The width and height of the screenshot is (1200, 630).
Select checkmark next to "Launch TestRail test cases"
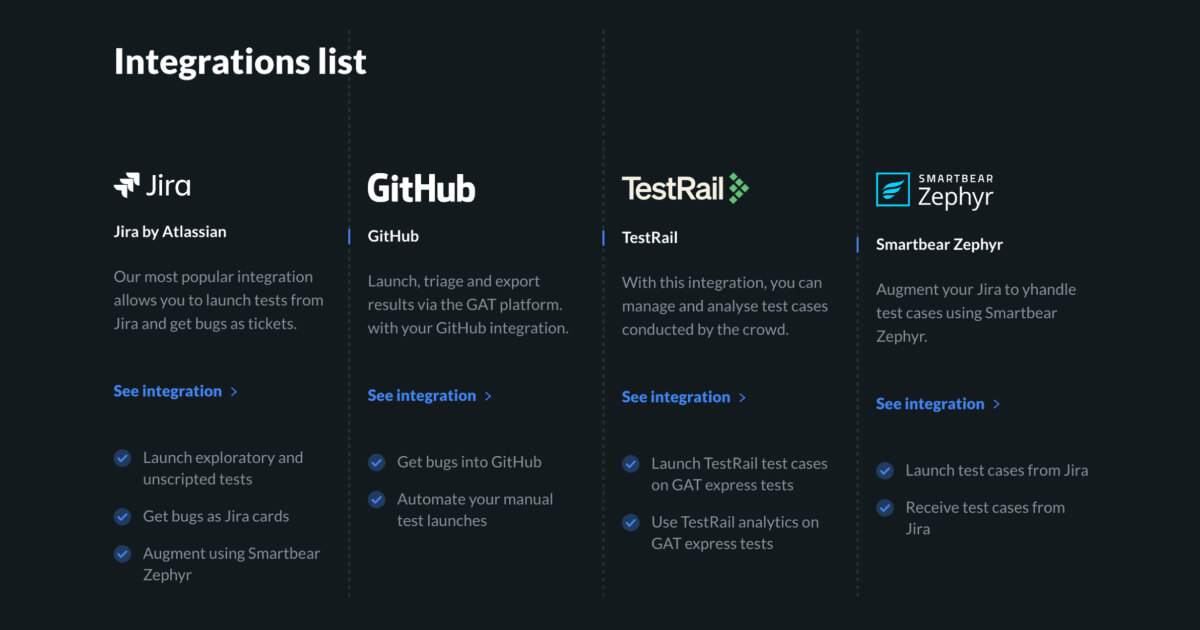[631, 464]
